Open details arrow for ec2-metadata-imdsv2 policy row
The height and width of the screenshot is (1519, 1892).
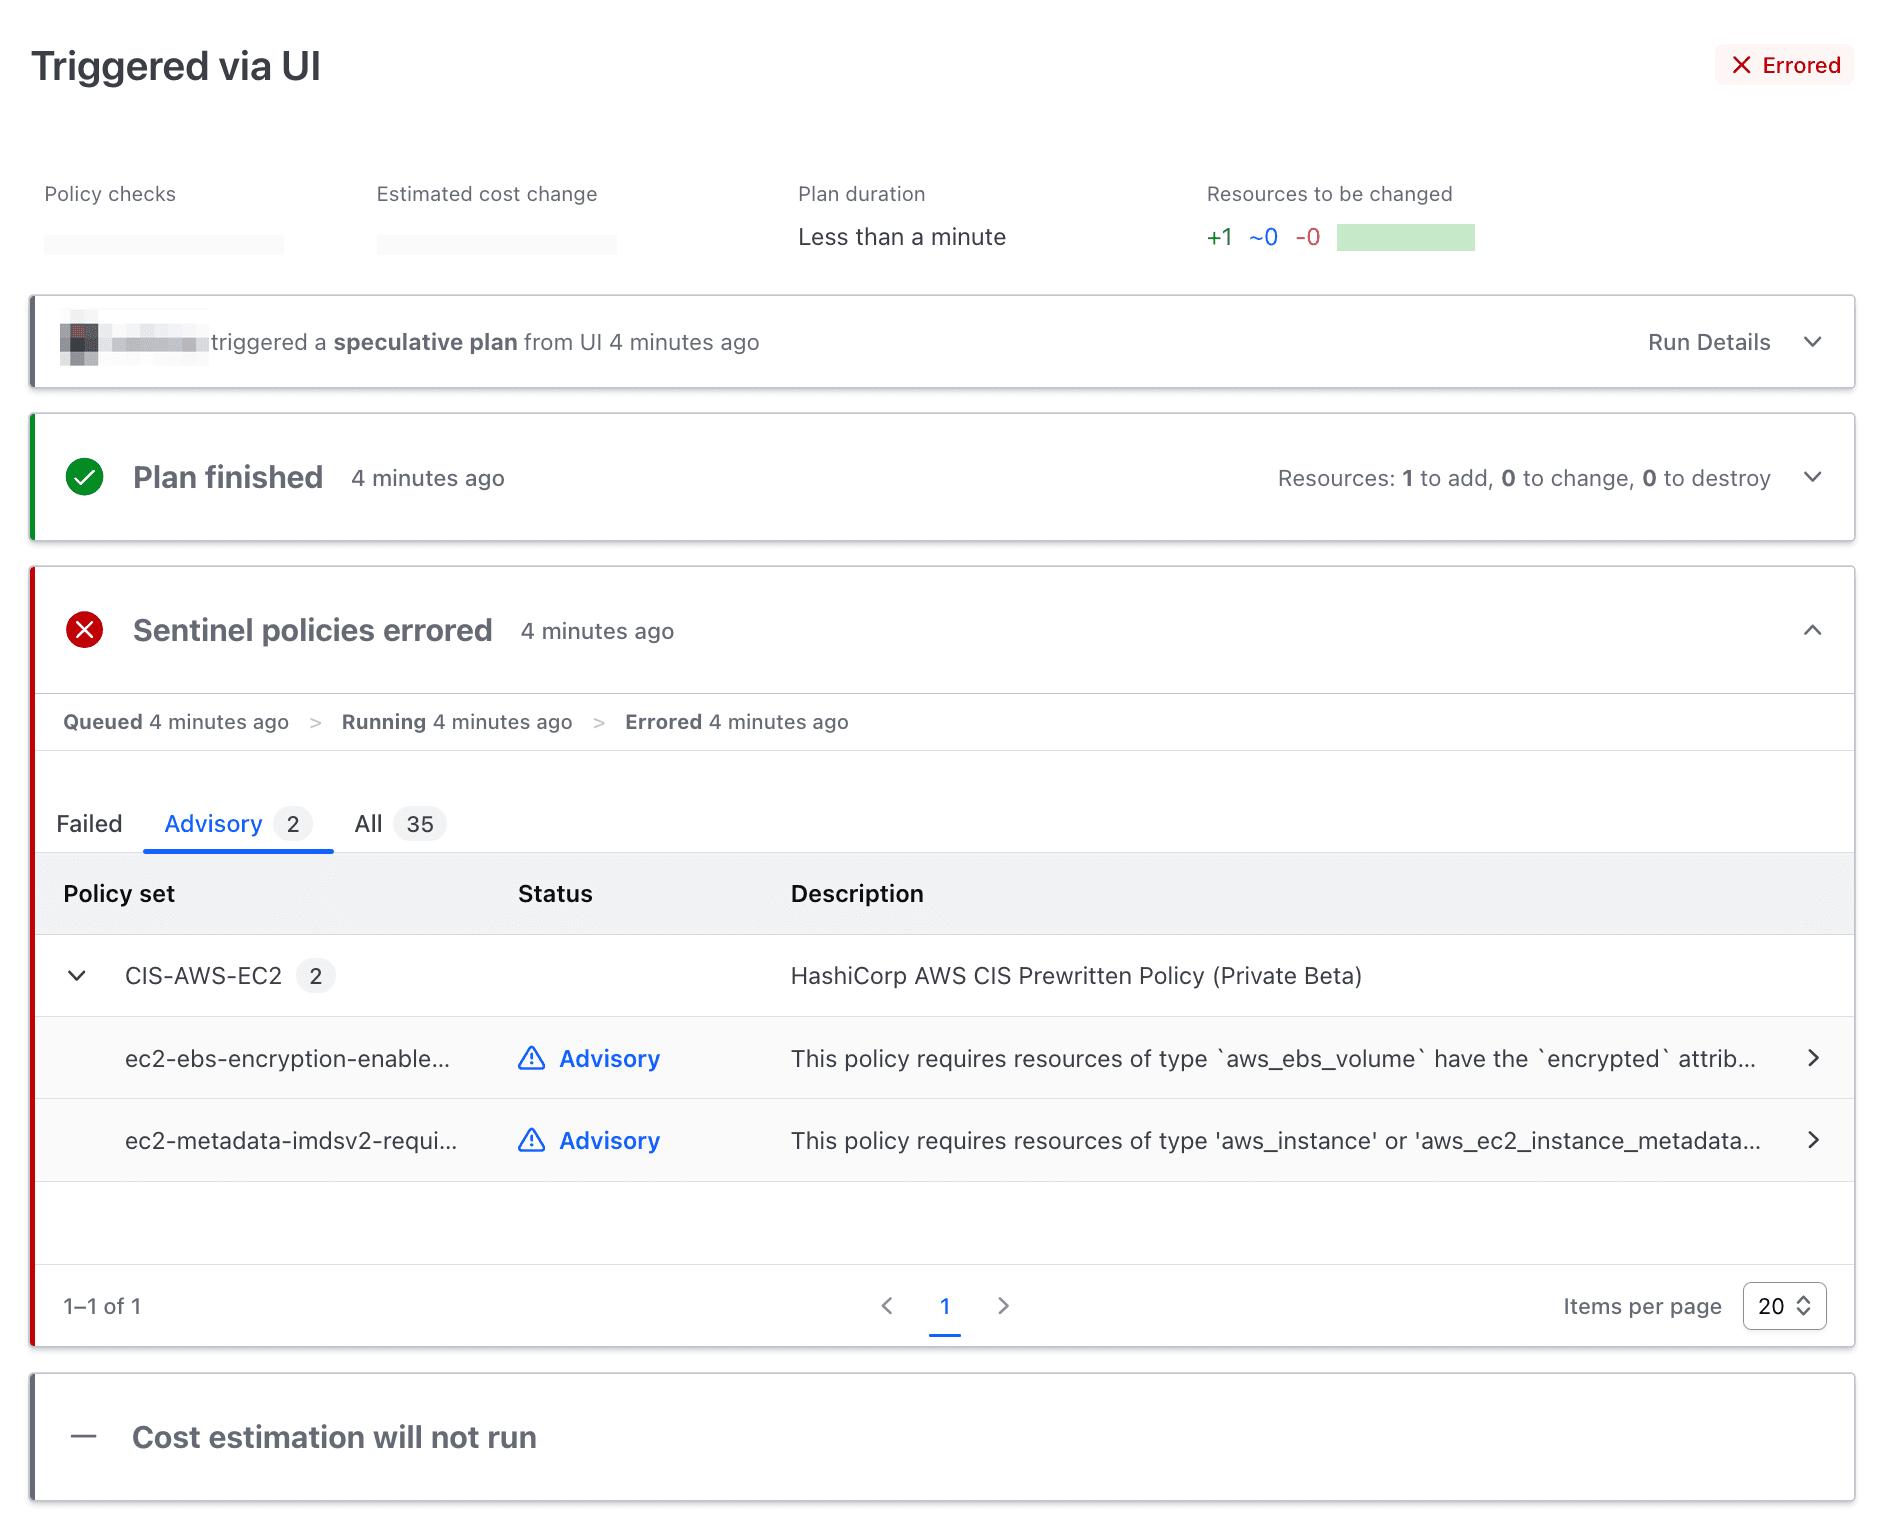pyautogui.click(x=1814, y=1140)
